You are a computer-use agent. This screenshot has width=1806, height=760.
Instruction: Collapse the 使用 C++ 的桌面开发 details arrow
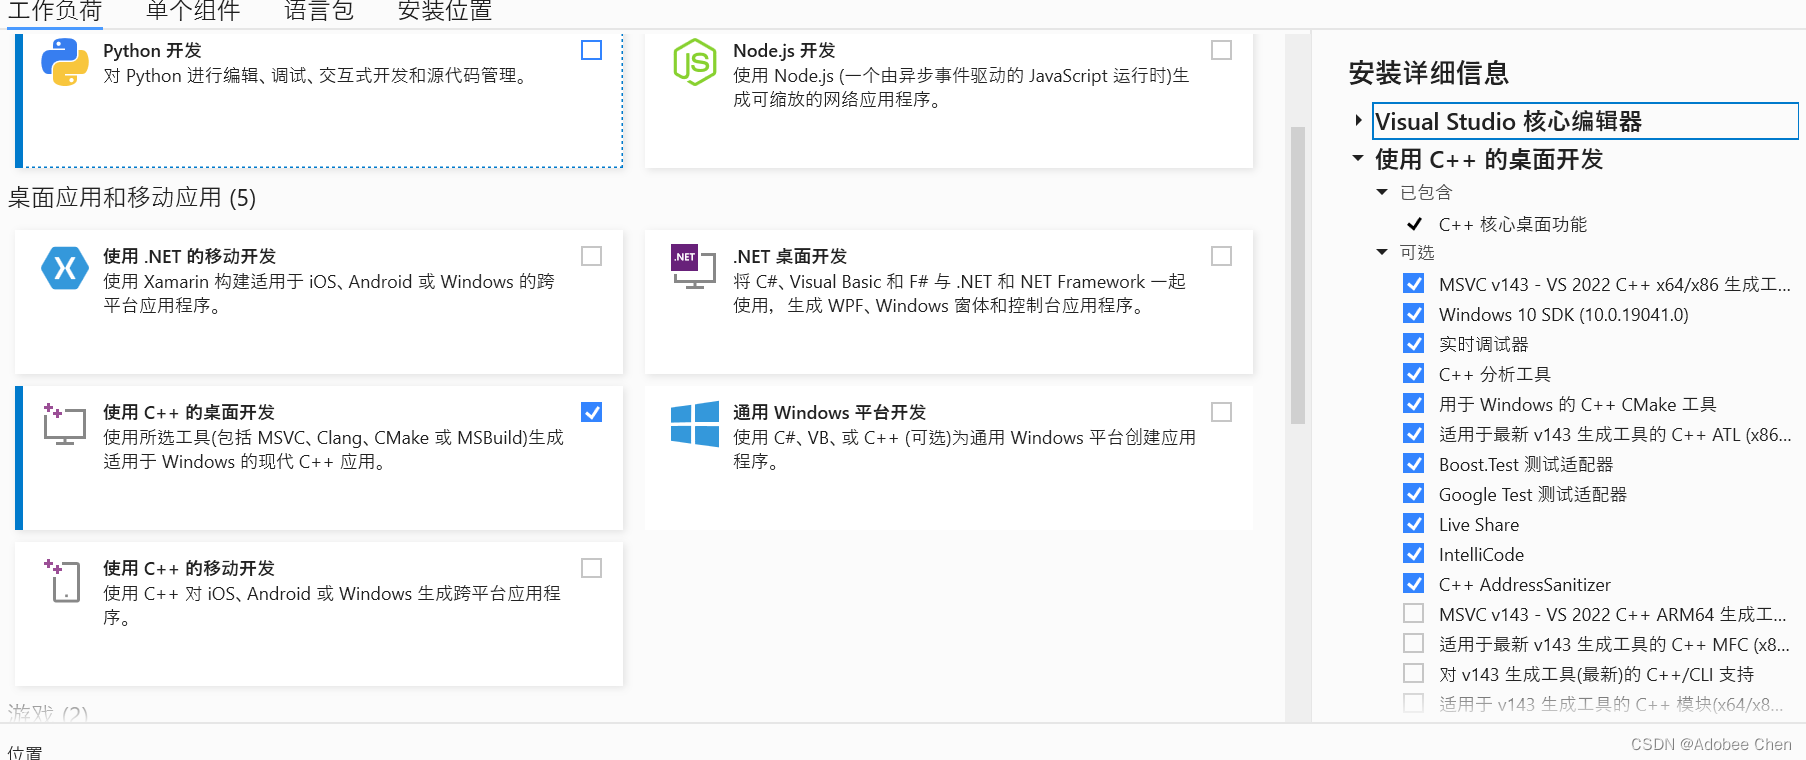click(x=1358, y=158)
